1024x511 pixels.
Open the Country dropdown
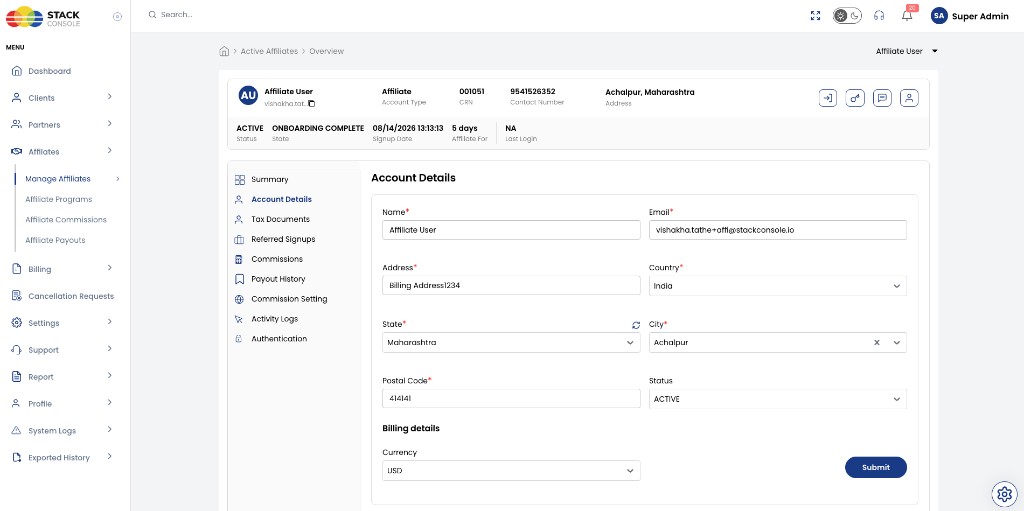click(777, 286)
